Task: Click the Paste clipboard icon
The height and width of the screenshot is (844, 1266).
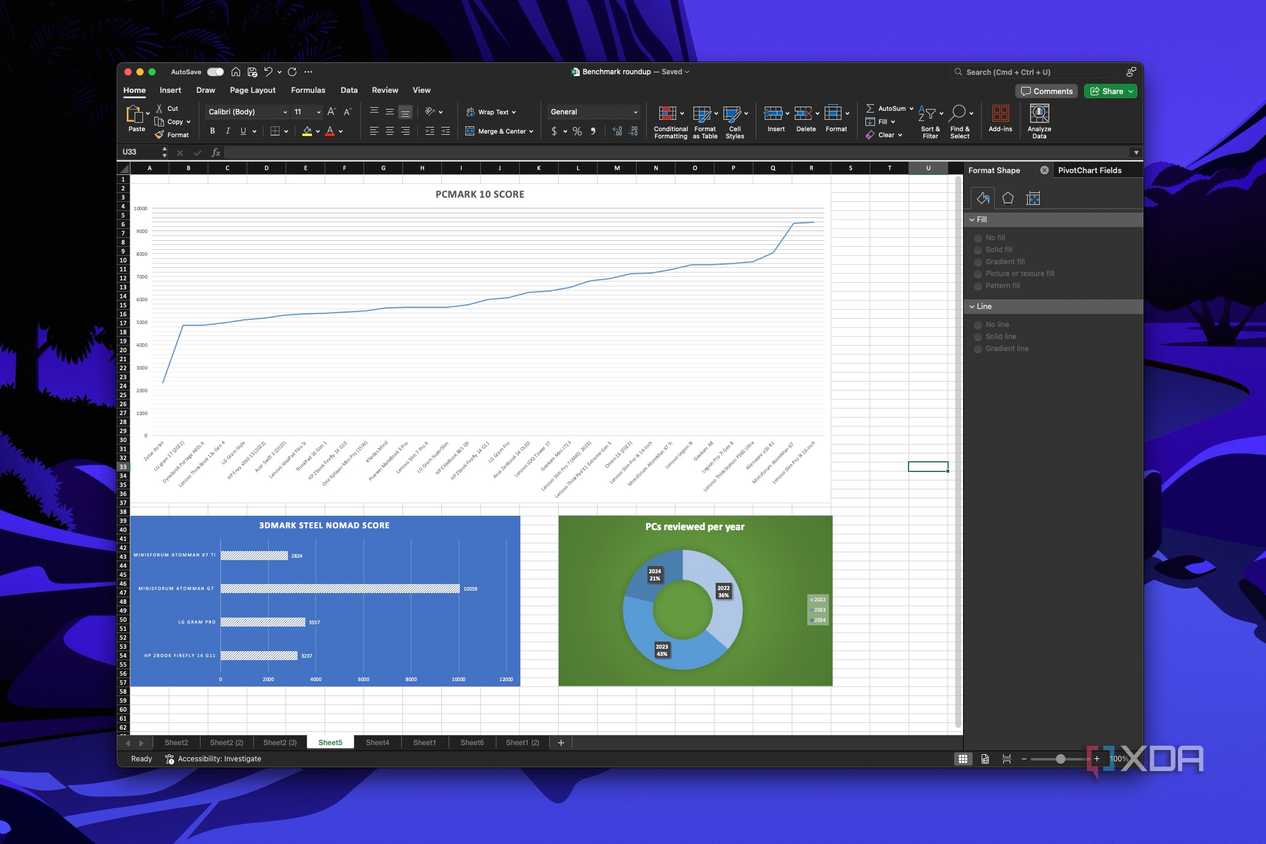Action: [x=134, y=114]
